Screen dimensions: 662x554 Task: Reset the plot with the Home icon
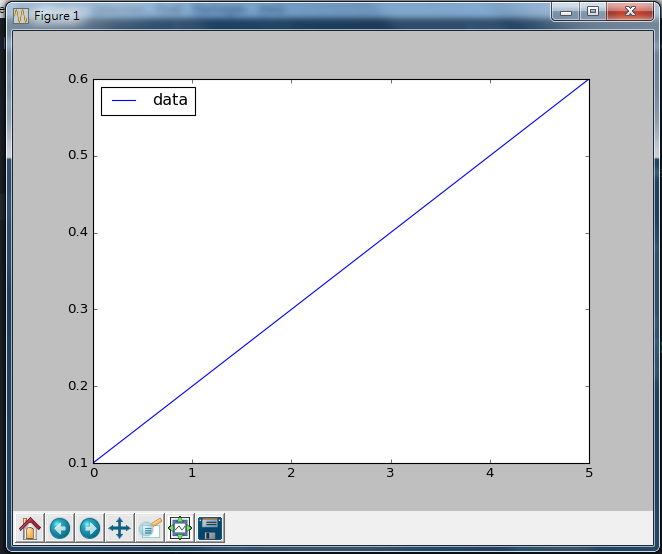point(30,528)
